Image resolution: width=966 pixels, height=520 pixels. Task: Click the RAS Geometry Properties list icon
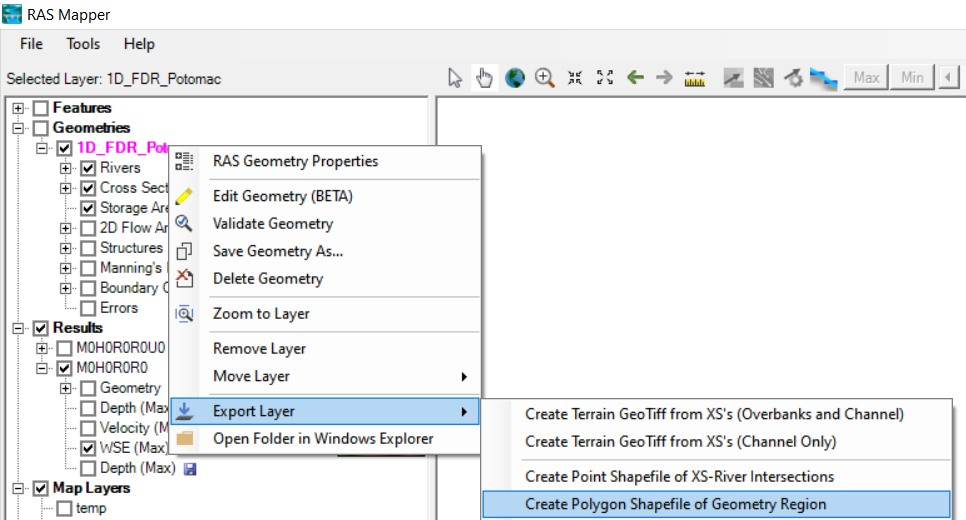coord(184,161)
